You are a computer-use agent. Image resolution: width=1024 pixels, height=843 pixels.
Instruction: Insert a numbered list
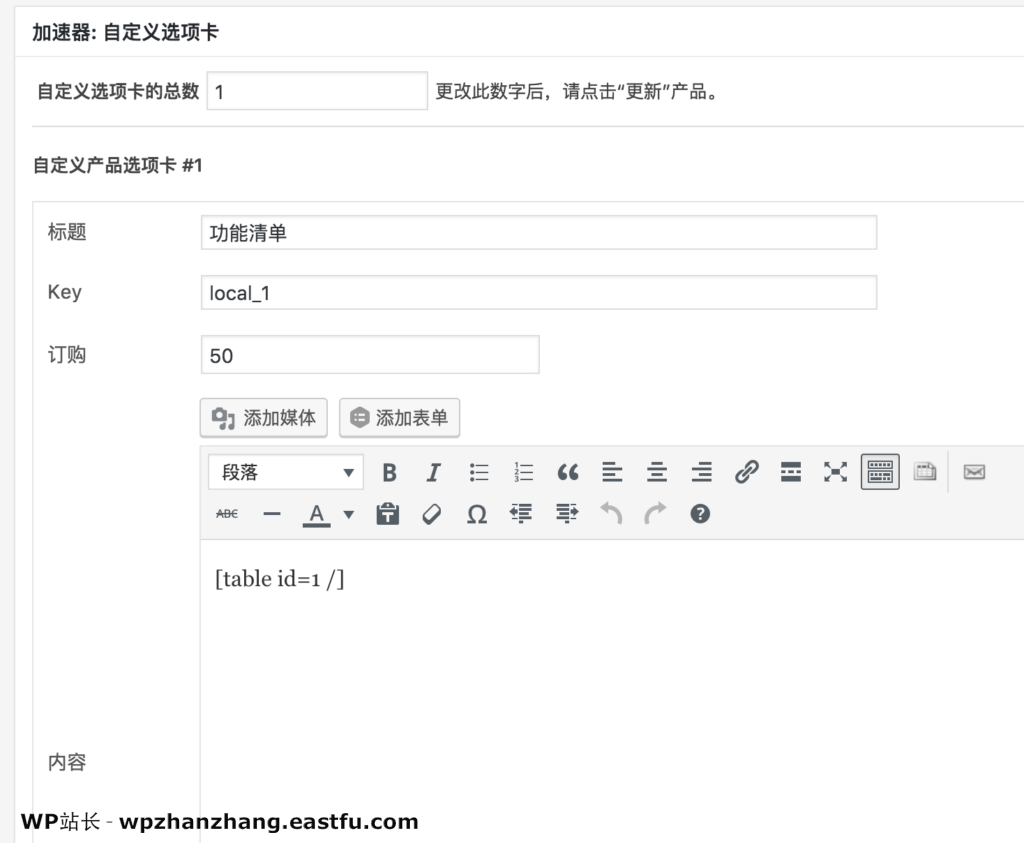[523, 473]
